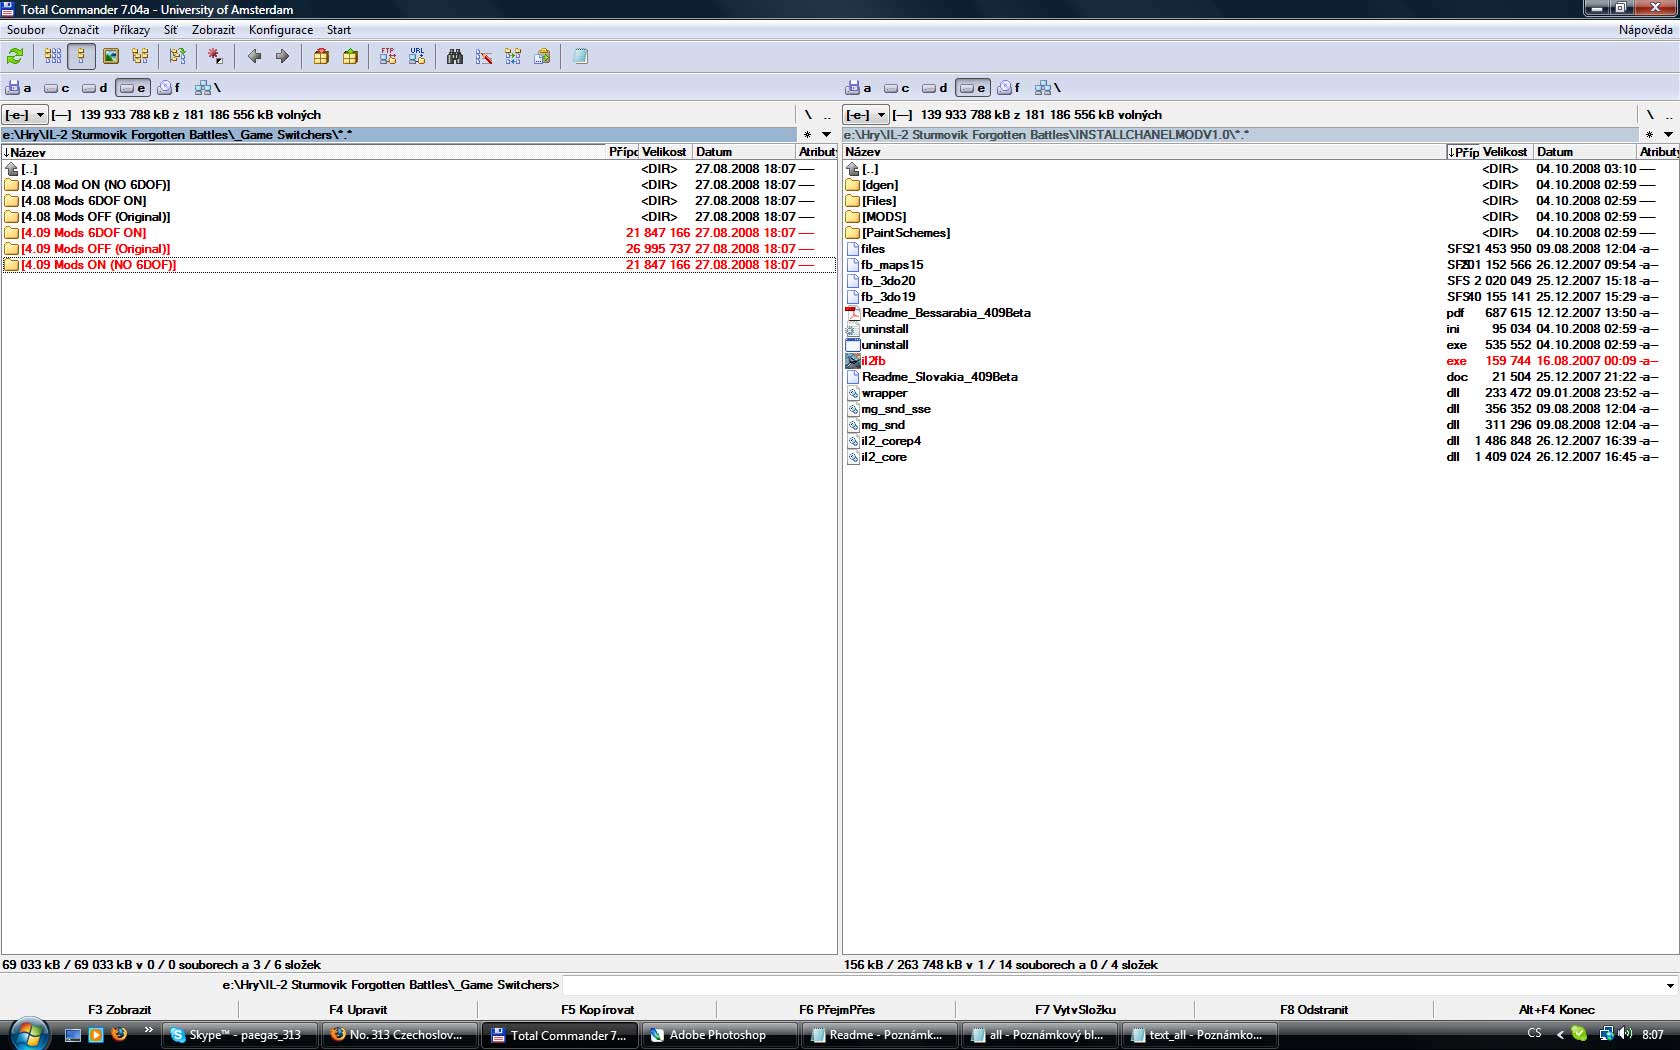1680x1050 pixels.
Task: Select drive c in the left panel
Action: (57, 88)
